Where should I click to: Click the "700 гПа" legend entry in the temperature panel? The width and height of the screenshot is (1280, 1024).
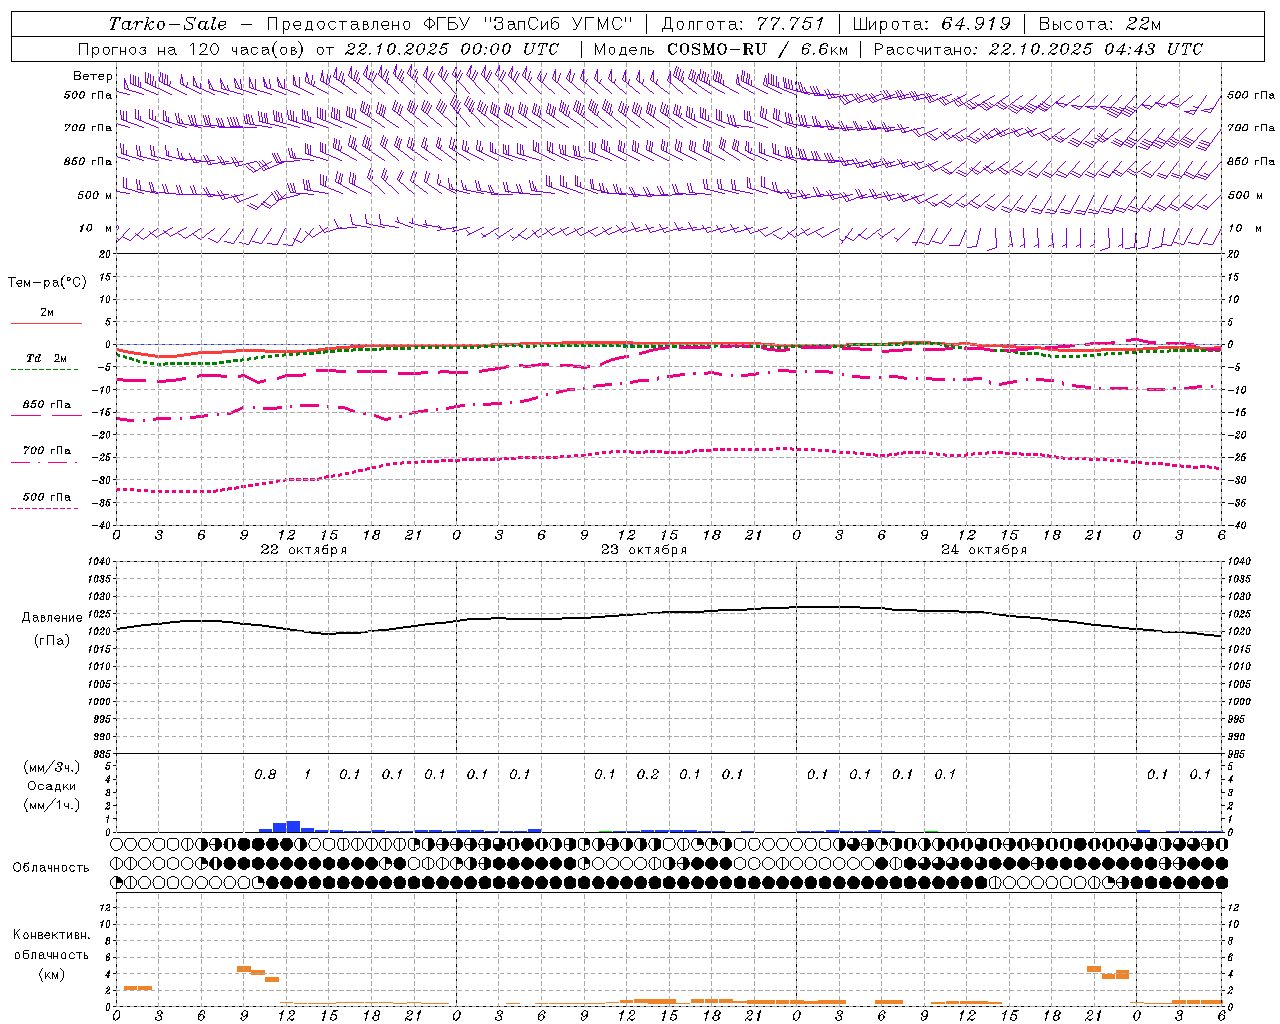46,451
